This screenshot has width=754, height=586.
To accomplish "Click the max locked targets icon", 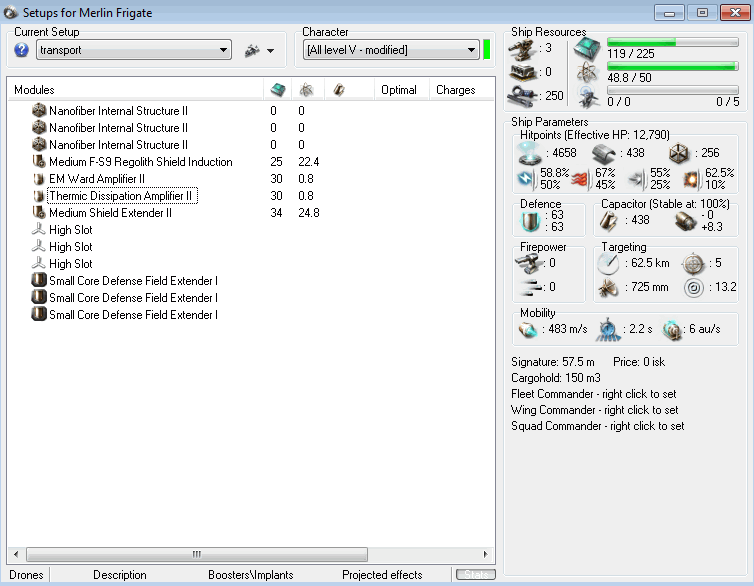I will [693, 263].
